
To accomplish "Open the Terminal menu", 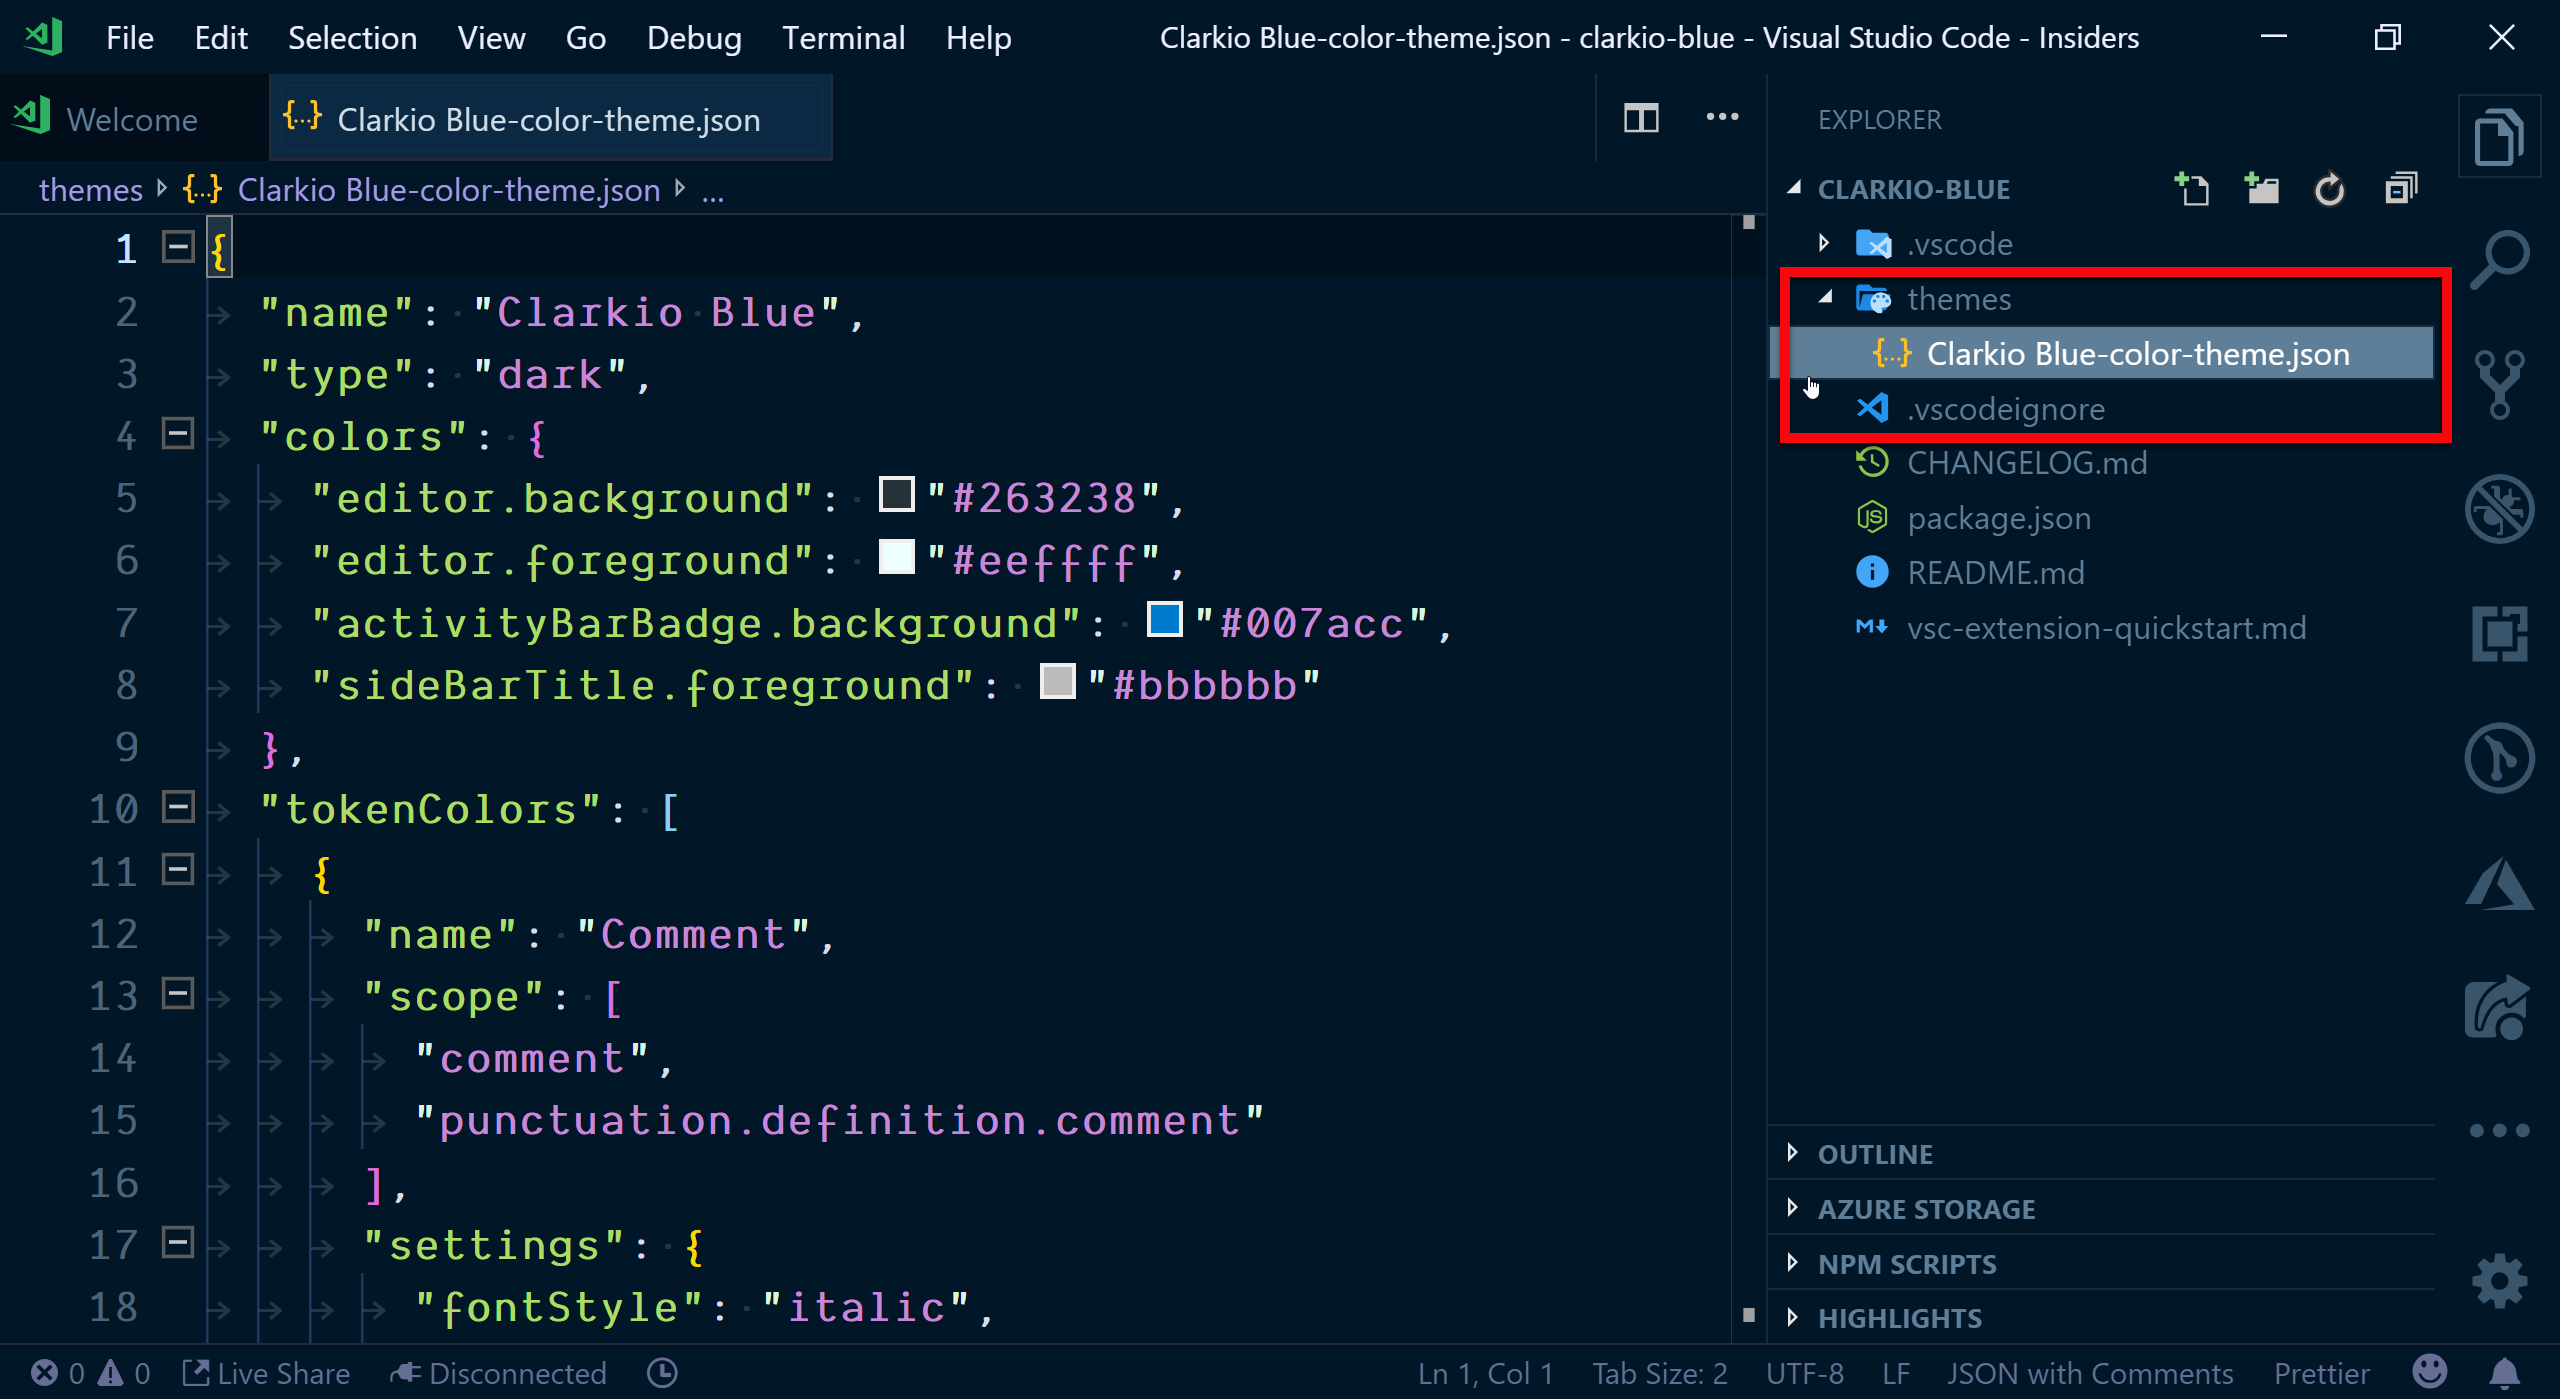I will pos(843,37).
